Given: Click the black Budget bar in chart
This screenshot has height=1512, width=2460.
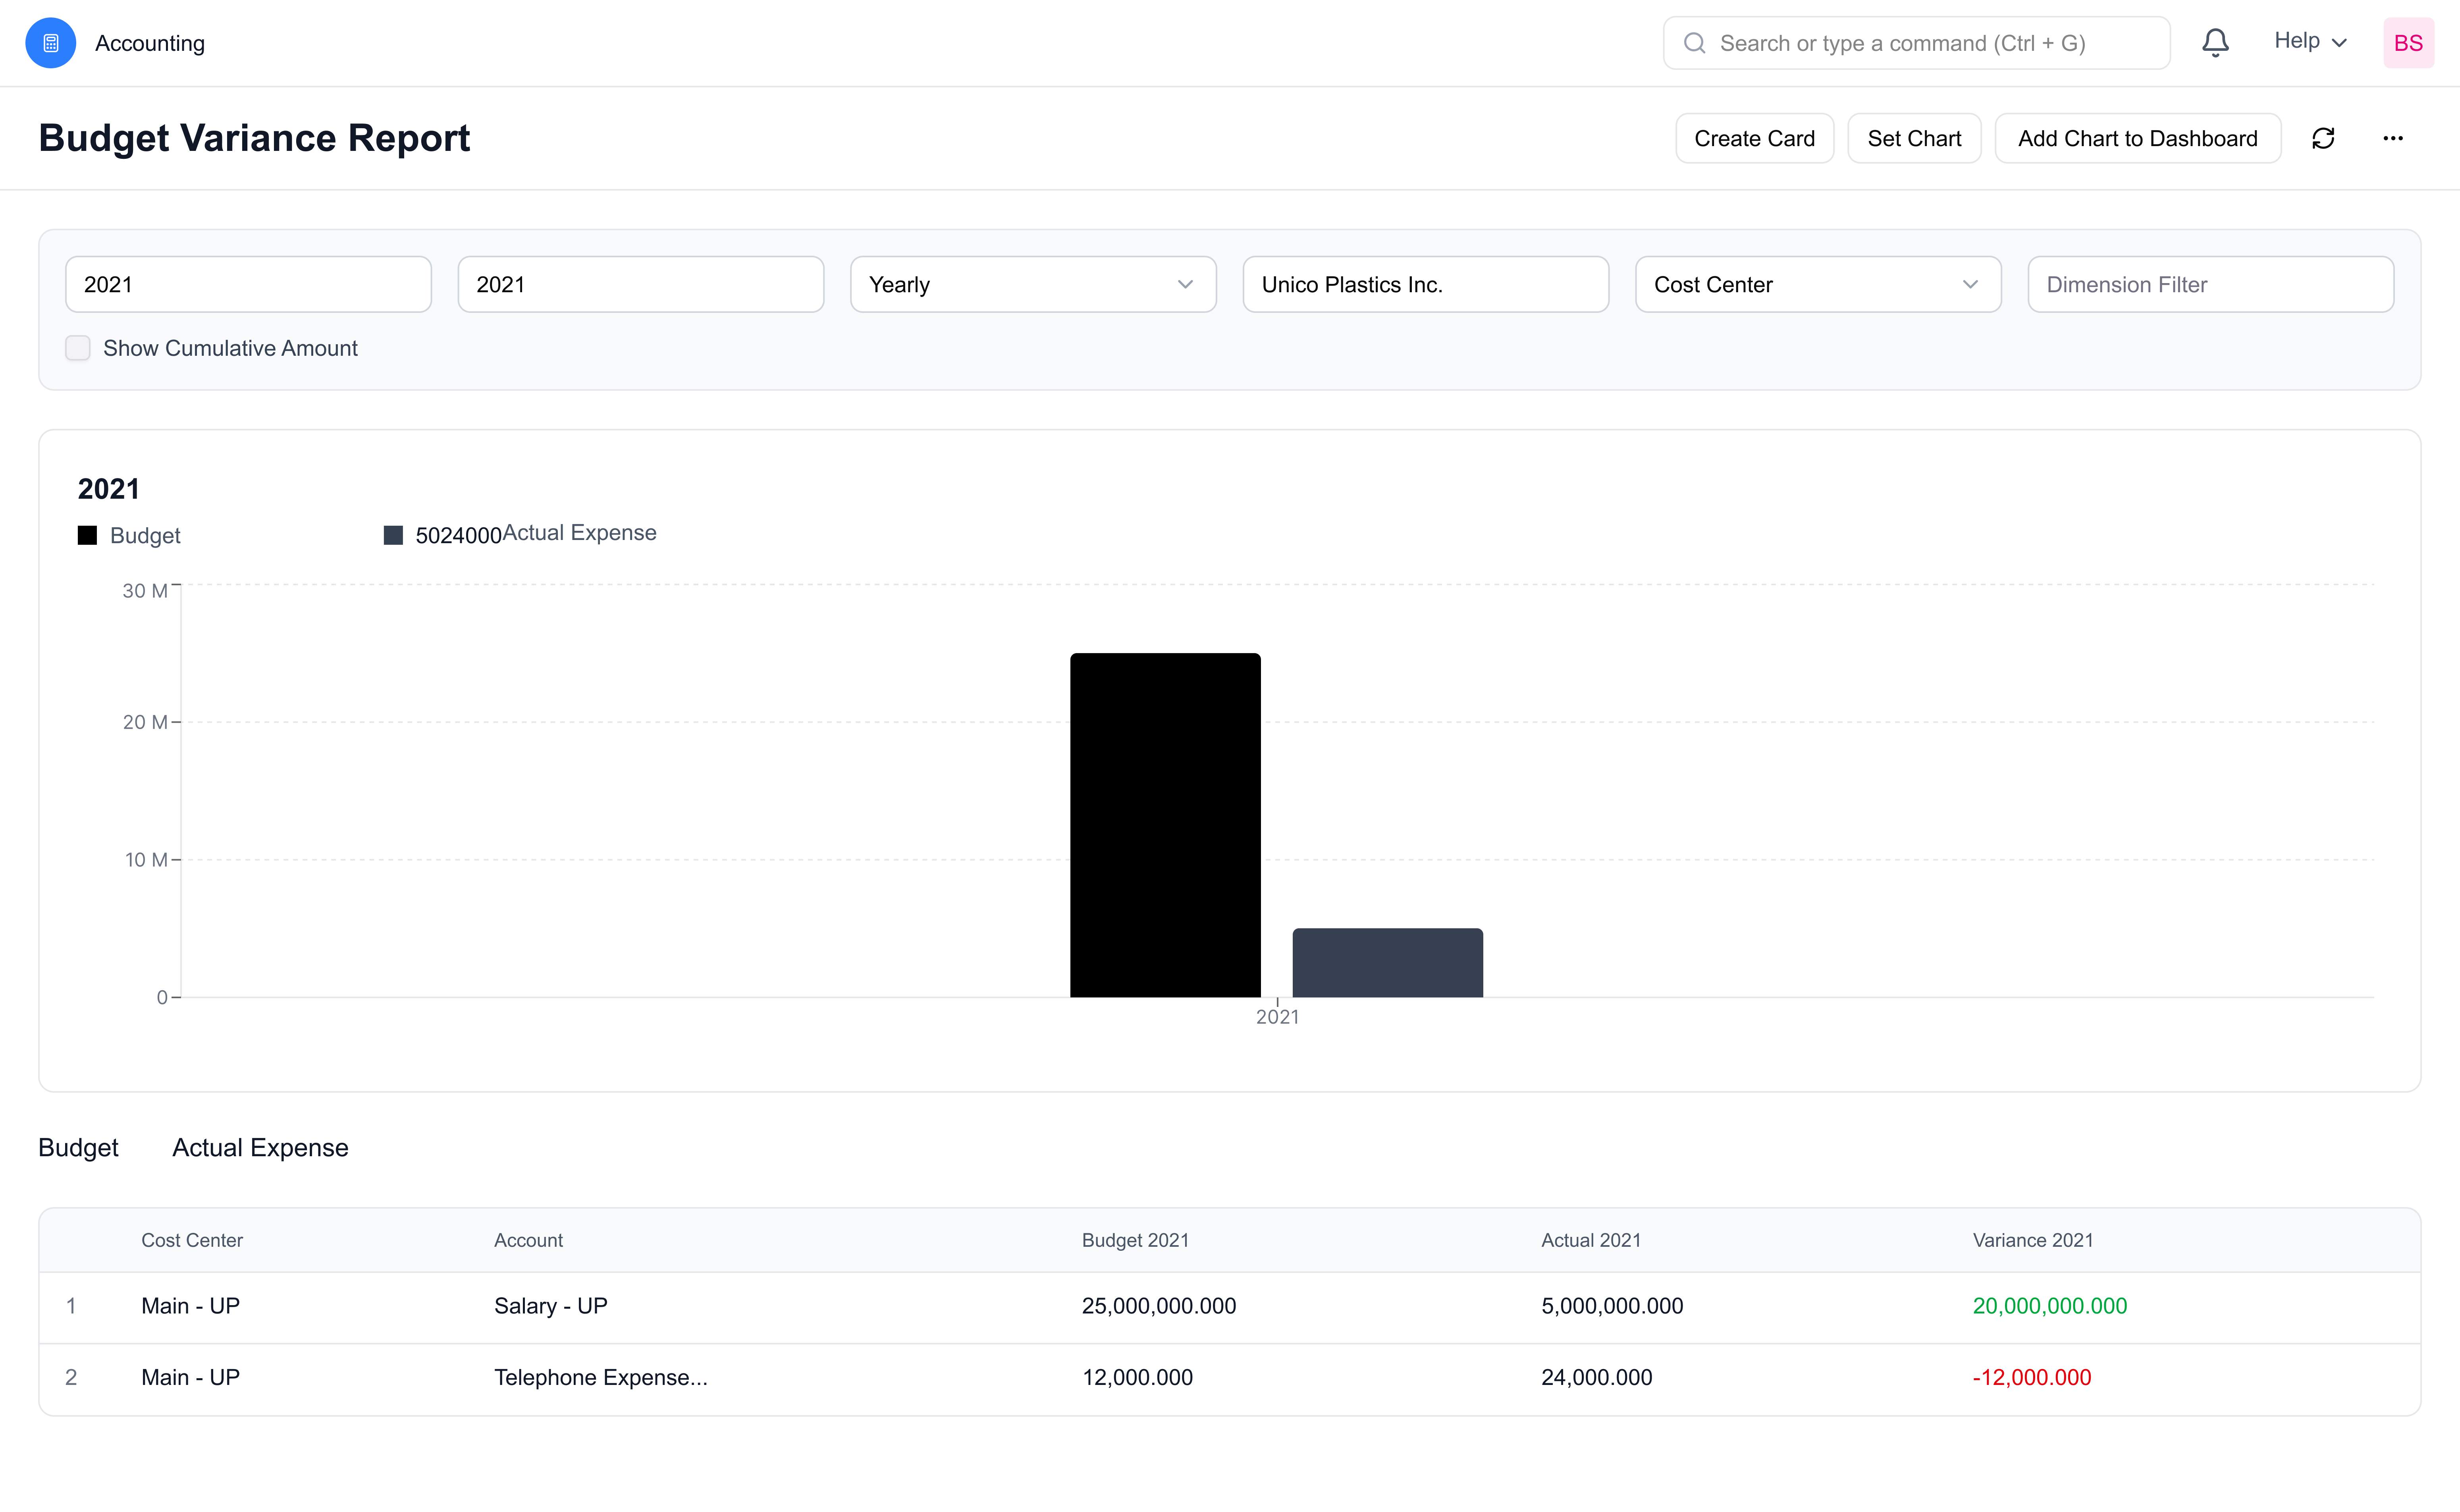Looking at the screenshot, I should [x=1165, y=825].
